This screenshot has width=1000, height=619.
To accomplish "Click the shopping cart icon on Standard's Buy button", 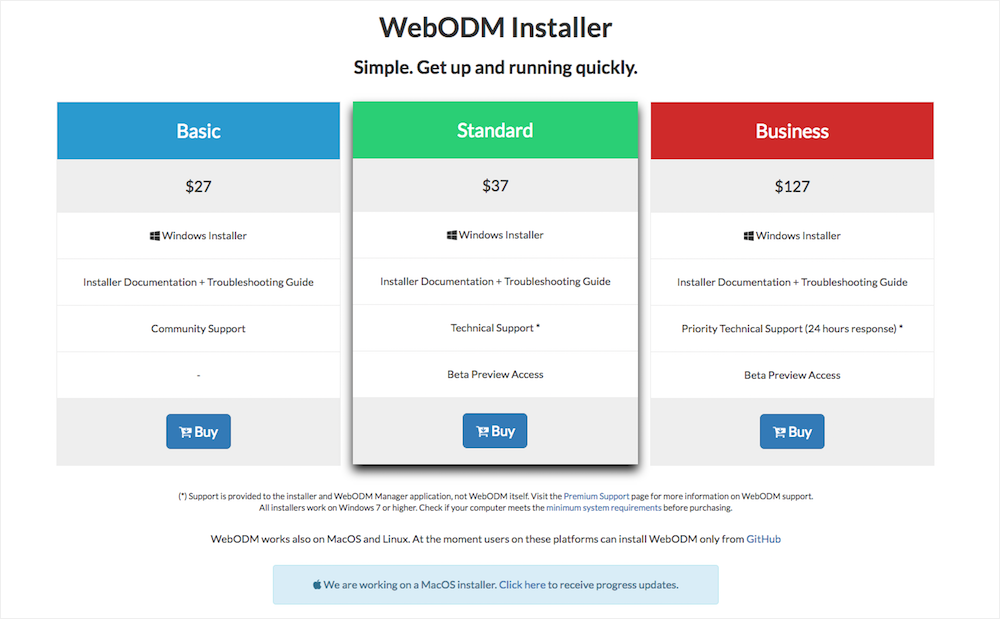I will click(x=481, y=430).
